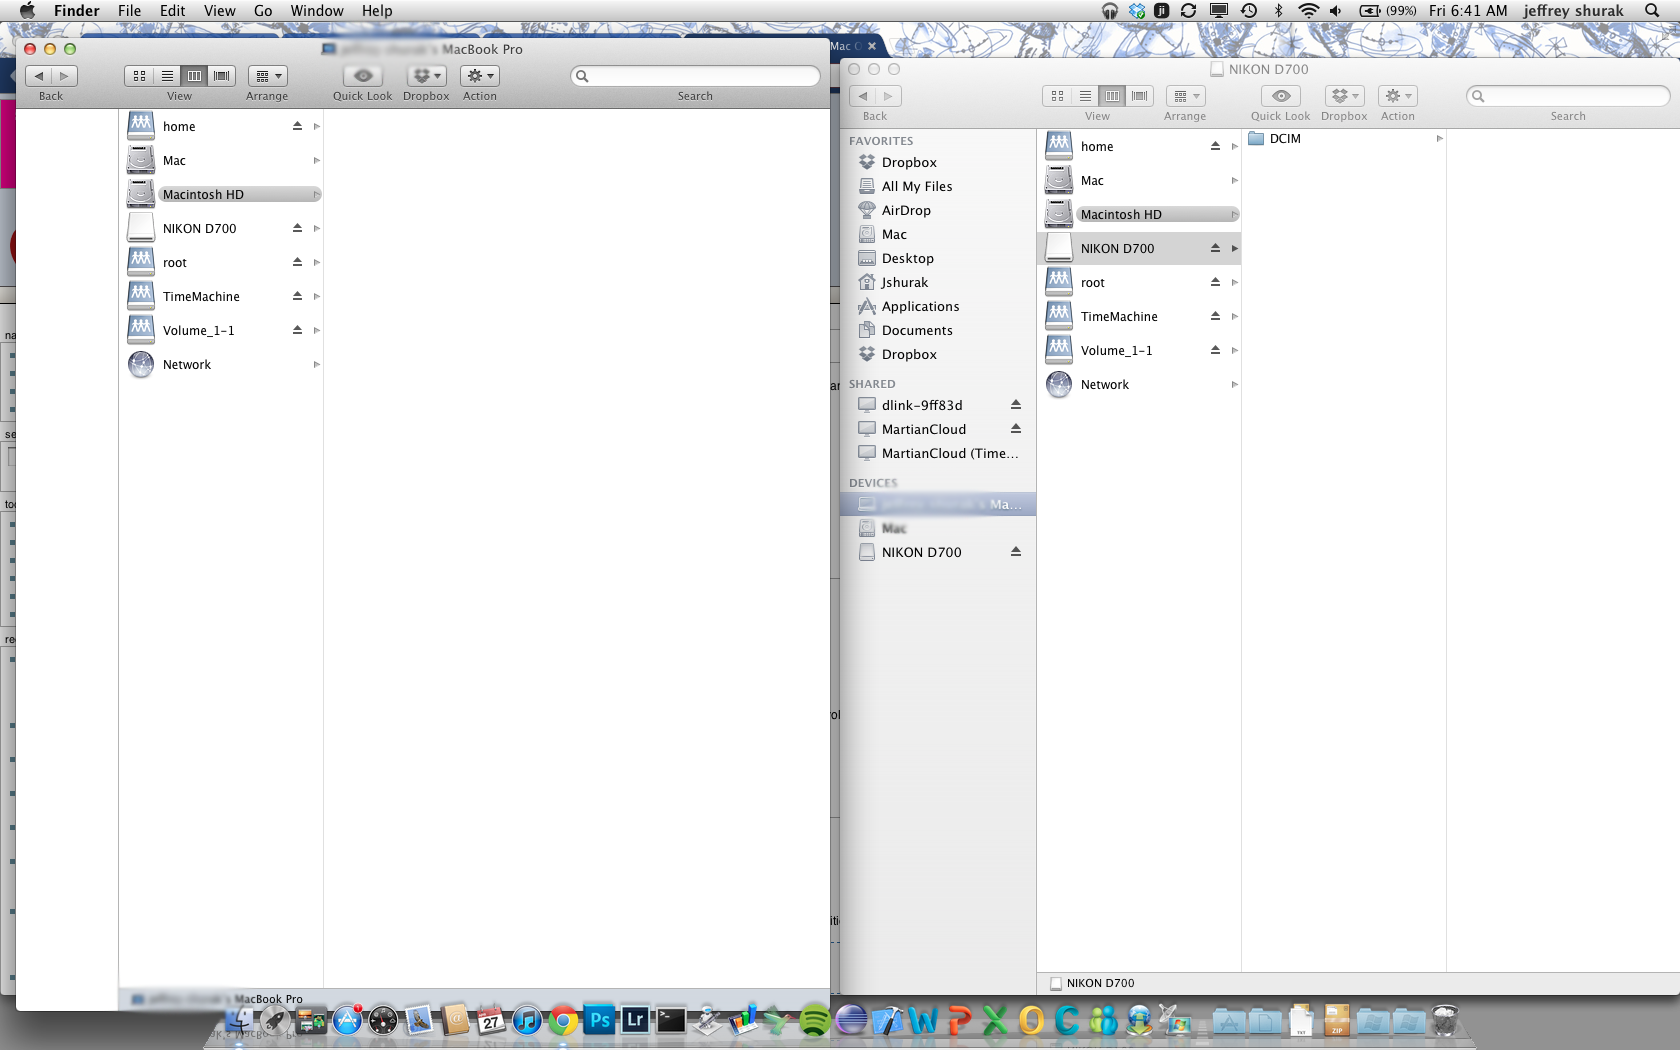Eject NIKON D700 in sidebar Devices

(1016, 552)
